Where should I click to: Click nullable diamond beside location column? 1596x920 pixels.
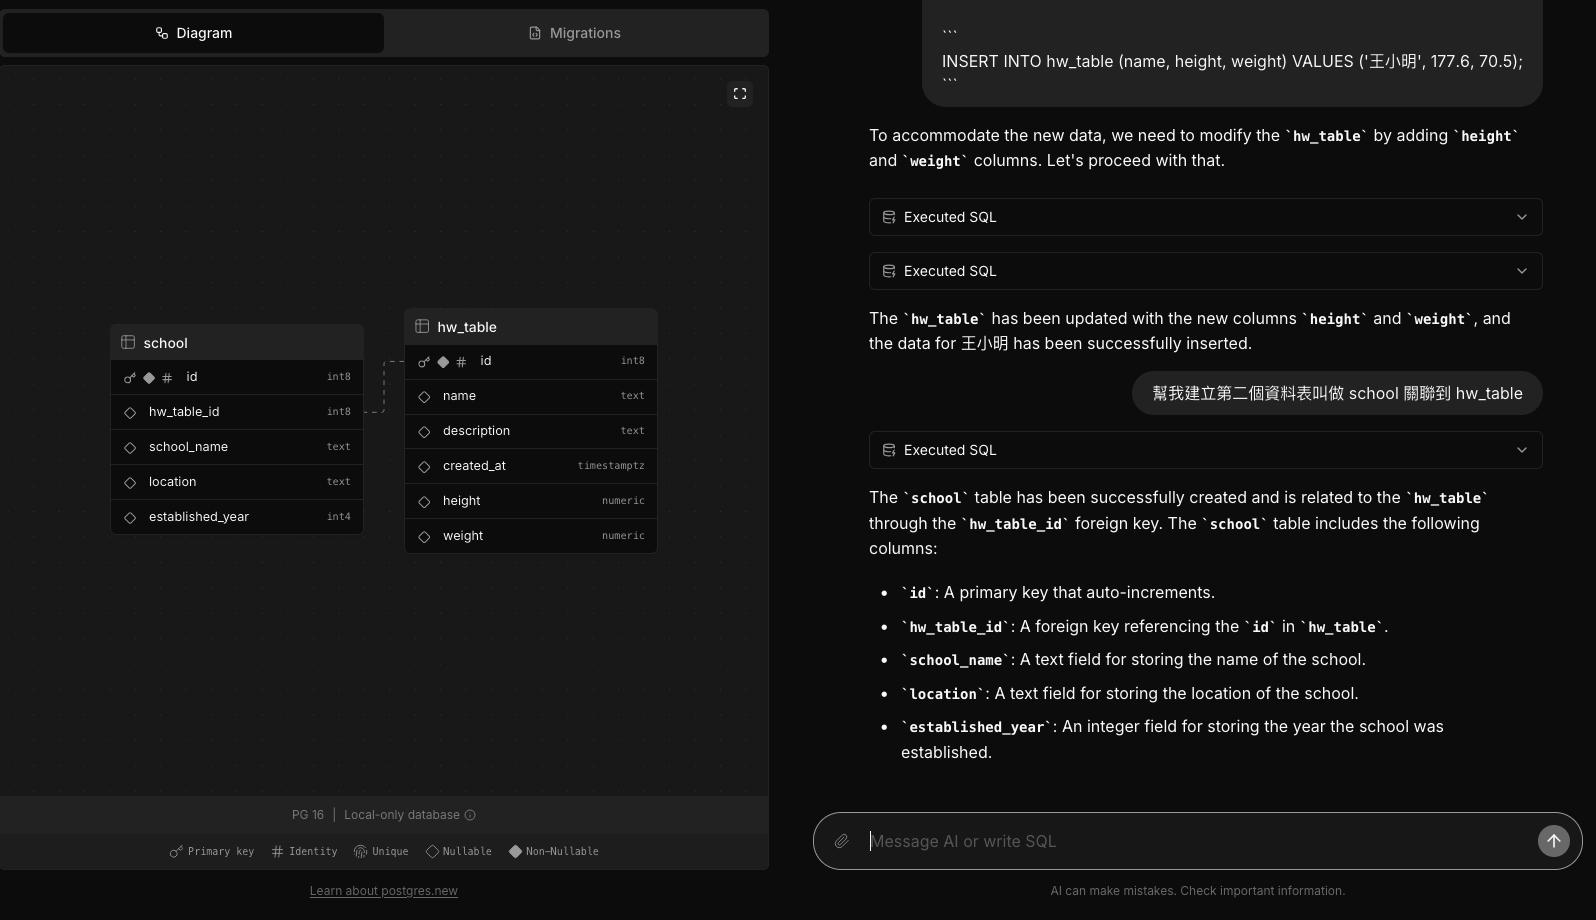130,482
